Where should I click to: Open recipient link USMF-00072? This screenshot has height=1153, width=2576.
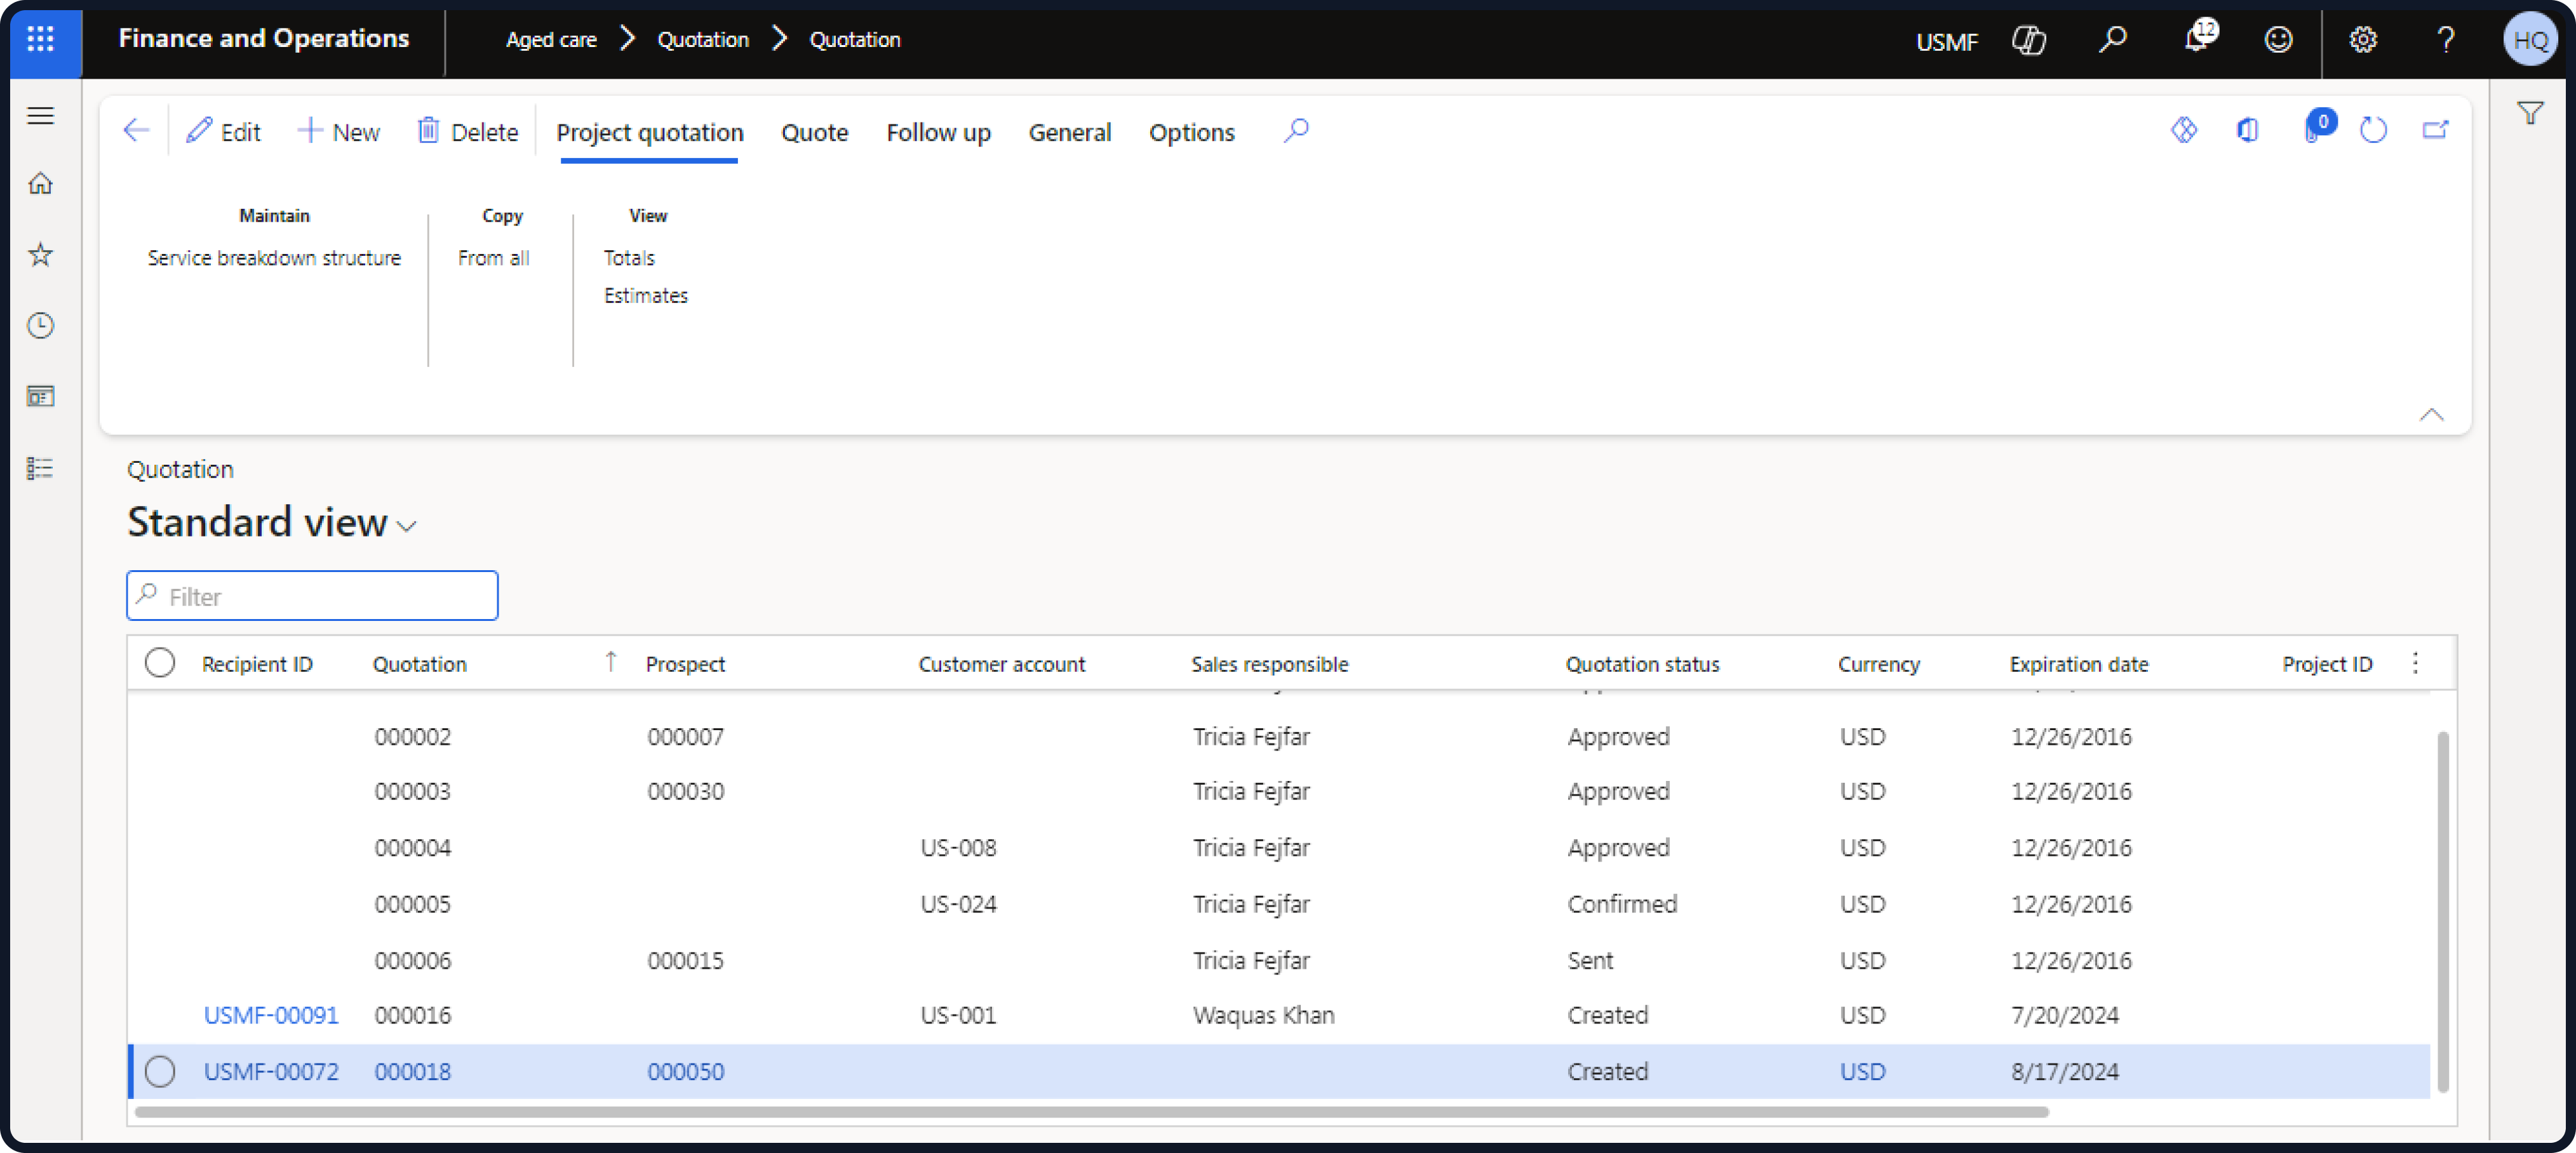(x=271, y=1071)
